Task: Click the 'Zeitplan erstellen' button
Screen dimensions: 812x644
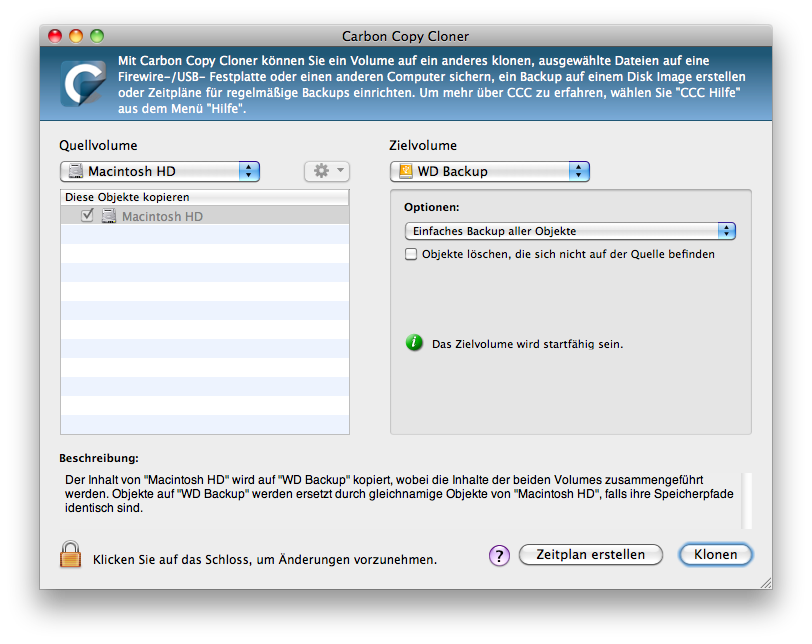Action: click(x=591, y=554)
